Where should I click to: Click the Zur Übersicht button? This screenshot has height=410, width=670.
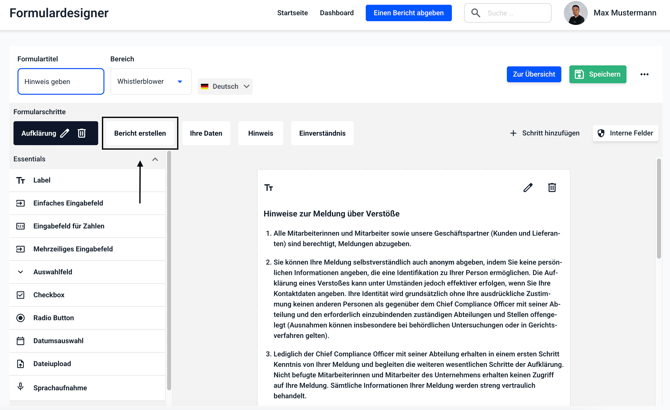coord(534,74)
